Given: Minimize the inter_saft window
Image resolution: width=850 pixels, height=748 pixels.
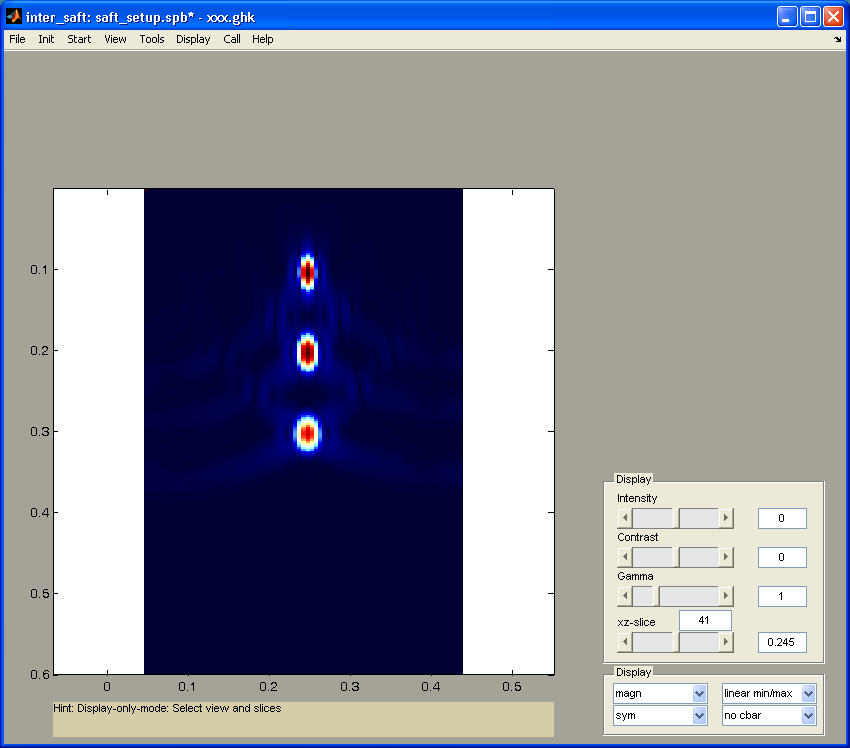Looking at the screenshot, I should (x=787, y=17).
